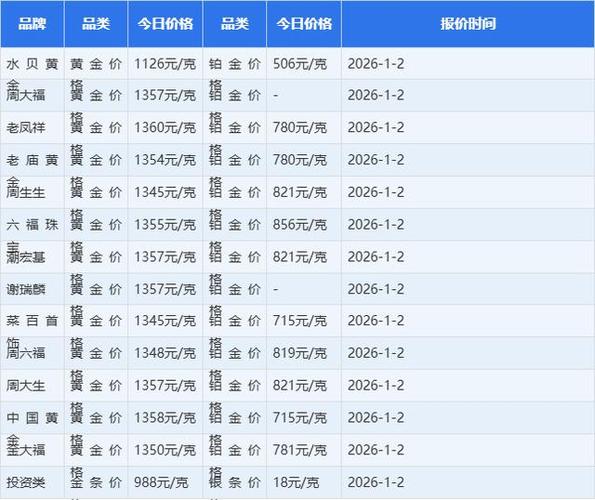Click 1357元/克 in the 周大福 row

pyautogui.click(x=165, y=95)
